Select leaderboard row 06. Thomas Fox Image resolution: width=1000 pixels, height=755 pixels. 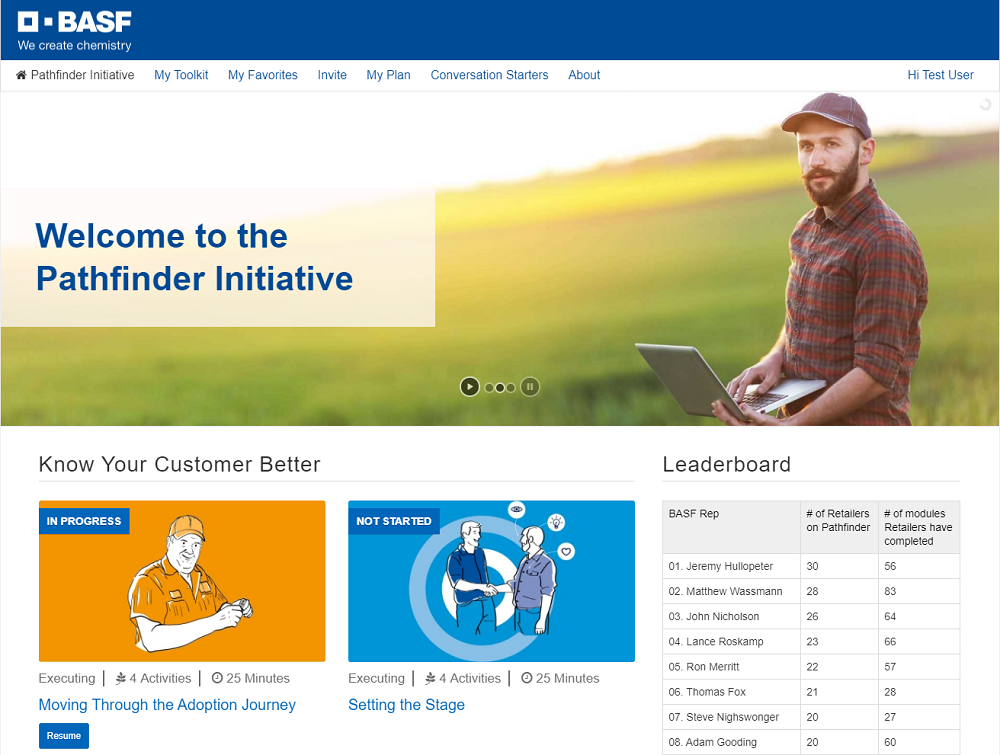tap(811, 692)
